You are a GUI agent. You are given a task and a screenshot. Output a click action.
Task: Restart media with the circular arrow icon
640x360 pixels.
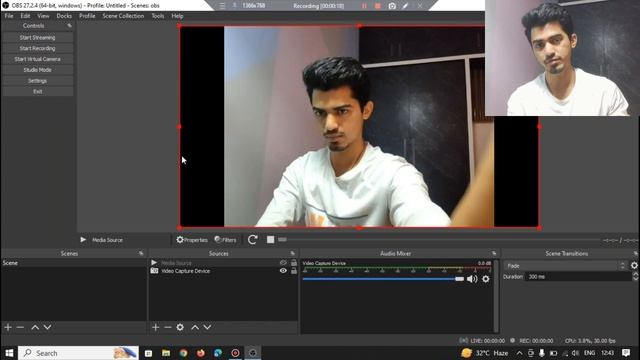click(252, 240)
